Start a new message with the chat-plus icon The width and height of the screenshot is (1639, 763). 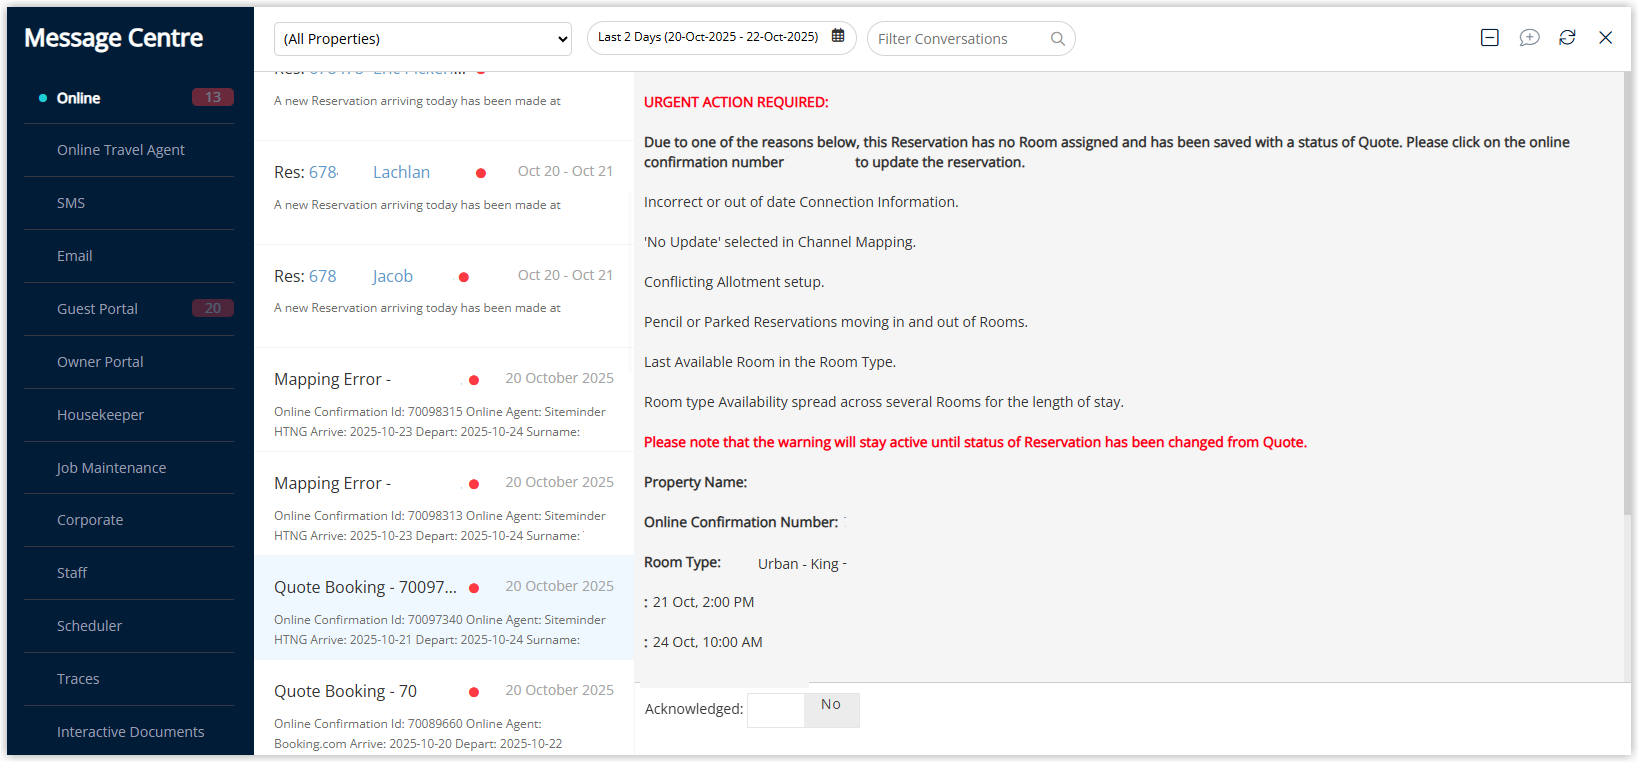click(1529, 38)
